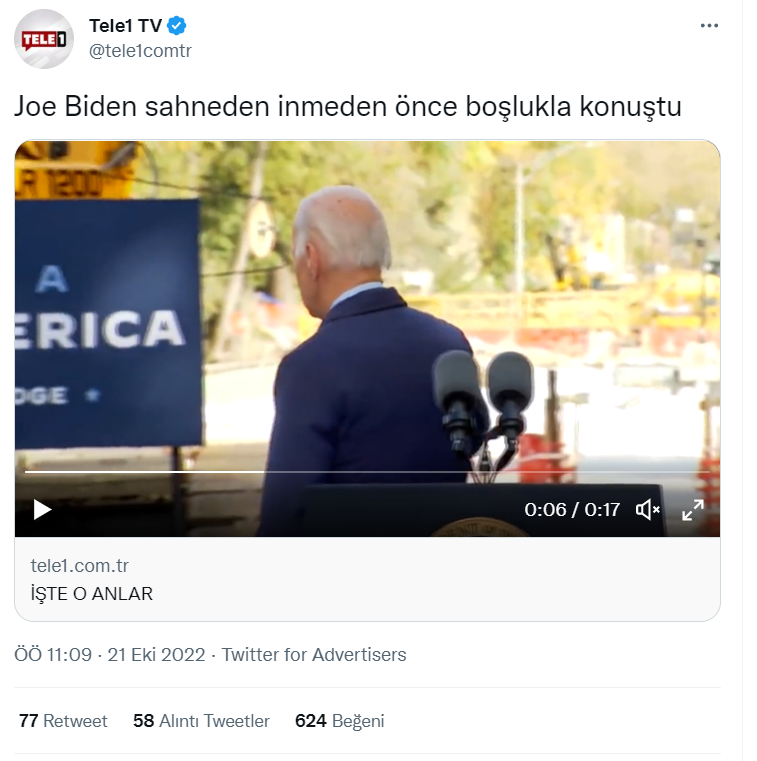Viewport: 757px width, 761px height.
Task: Click the Twitter for Advertisers source link
Action: click(314, 655)
